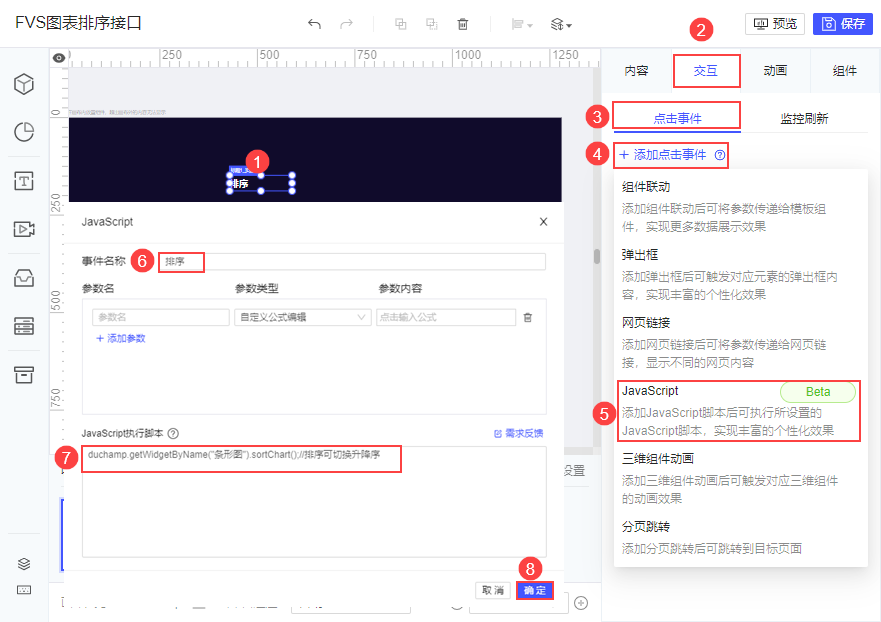
Task: Click inside the JavaScript script text area
Action: 314,501
